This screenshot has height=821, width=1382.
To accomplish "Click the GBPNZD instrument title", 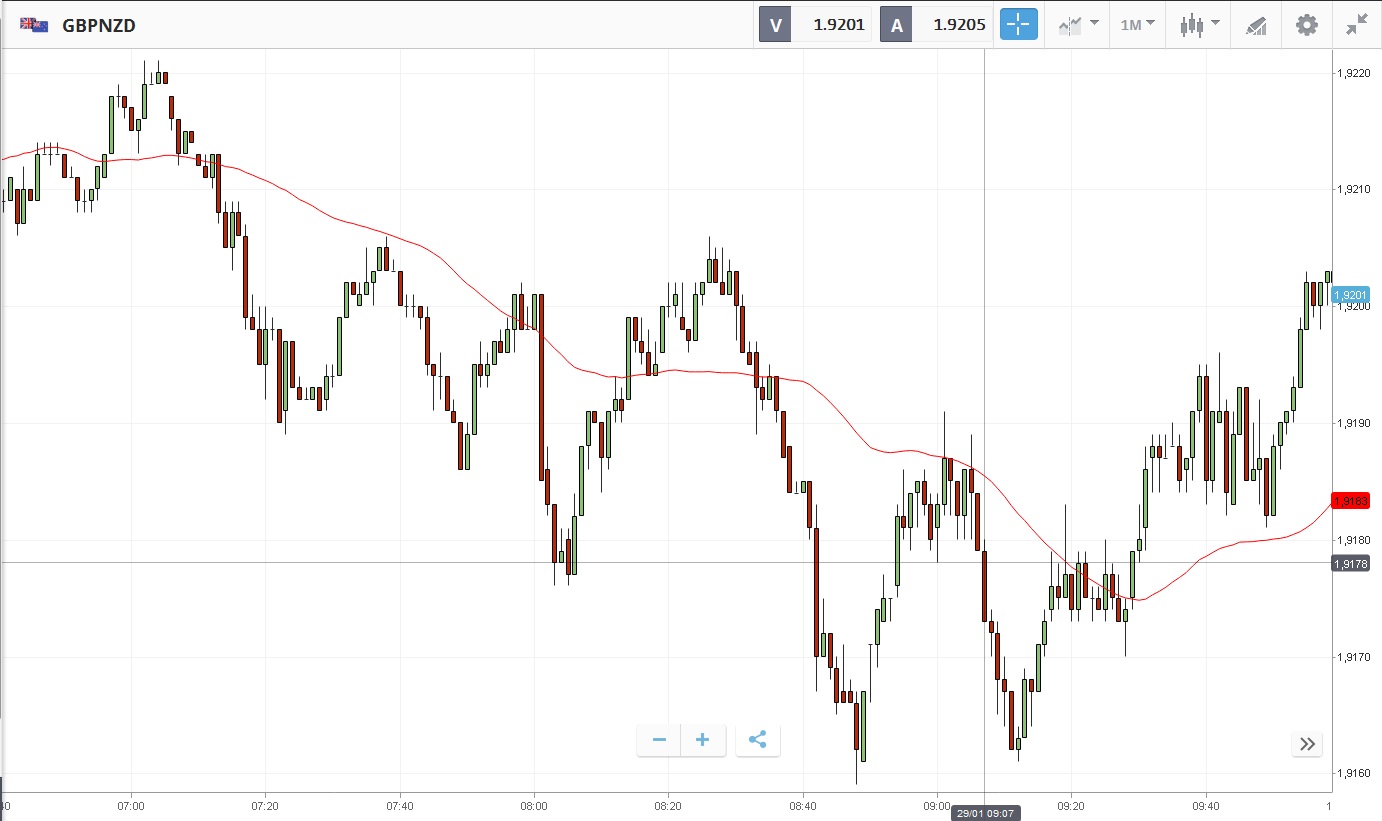I will point(99,25).
